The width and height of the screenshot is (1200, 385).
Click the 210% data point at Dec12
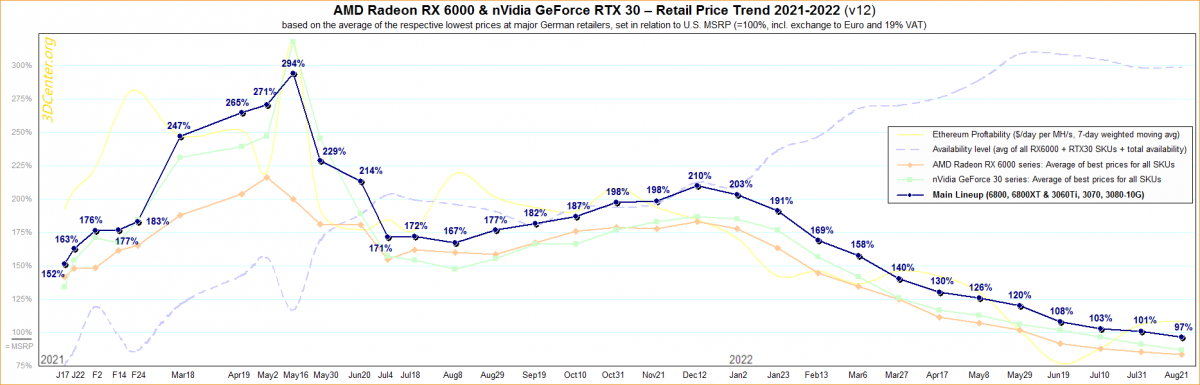point(697,185)
